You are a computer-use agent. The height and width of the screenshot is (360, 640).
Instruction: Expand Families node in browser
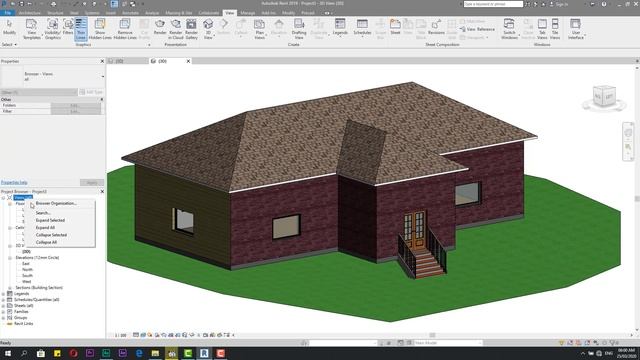click(x=4, y=311)
